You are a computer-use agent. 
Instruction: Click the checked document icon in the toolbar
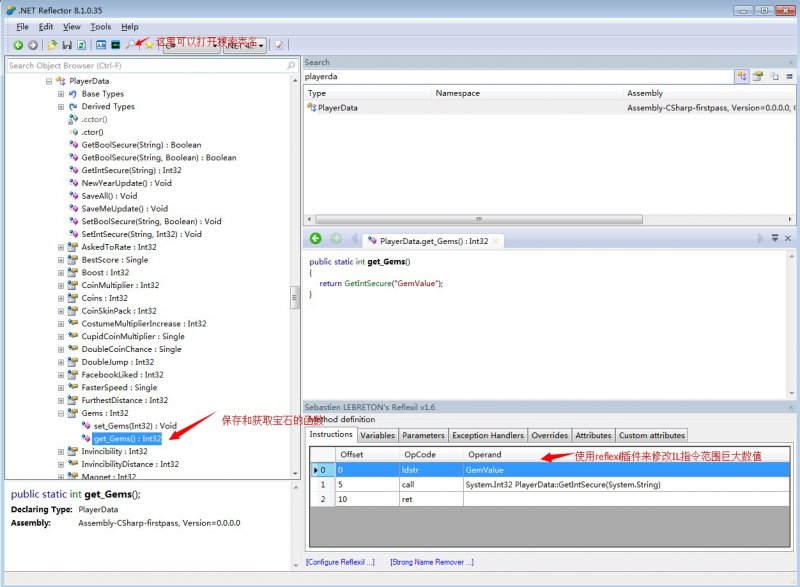pyautogui.click(x=279, y=45)
